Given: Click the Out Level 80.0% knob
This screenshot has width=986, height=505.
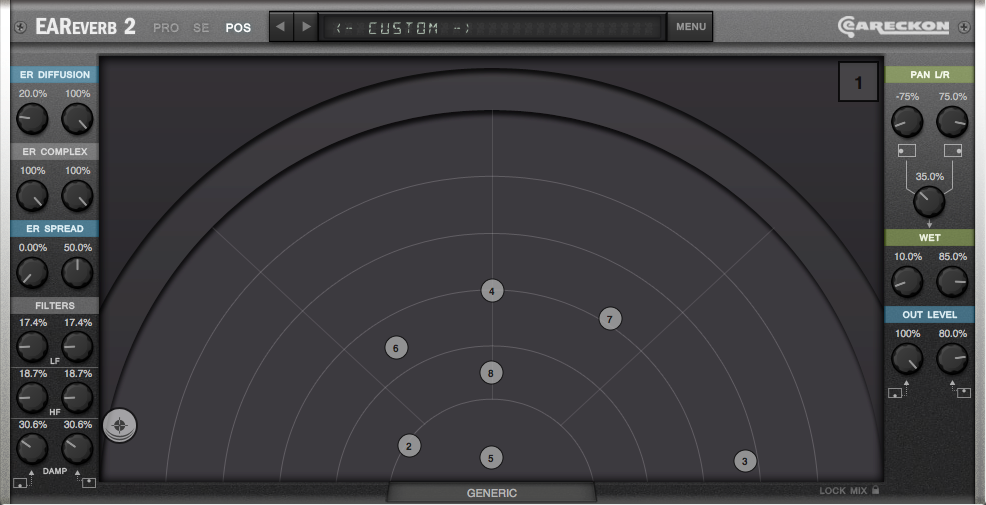Looking at the screenshot, I should click(x=952, y=358).
